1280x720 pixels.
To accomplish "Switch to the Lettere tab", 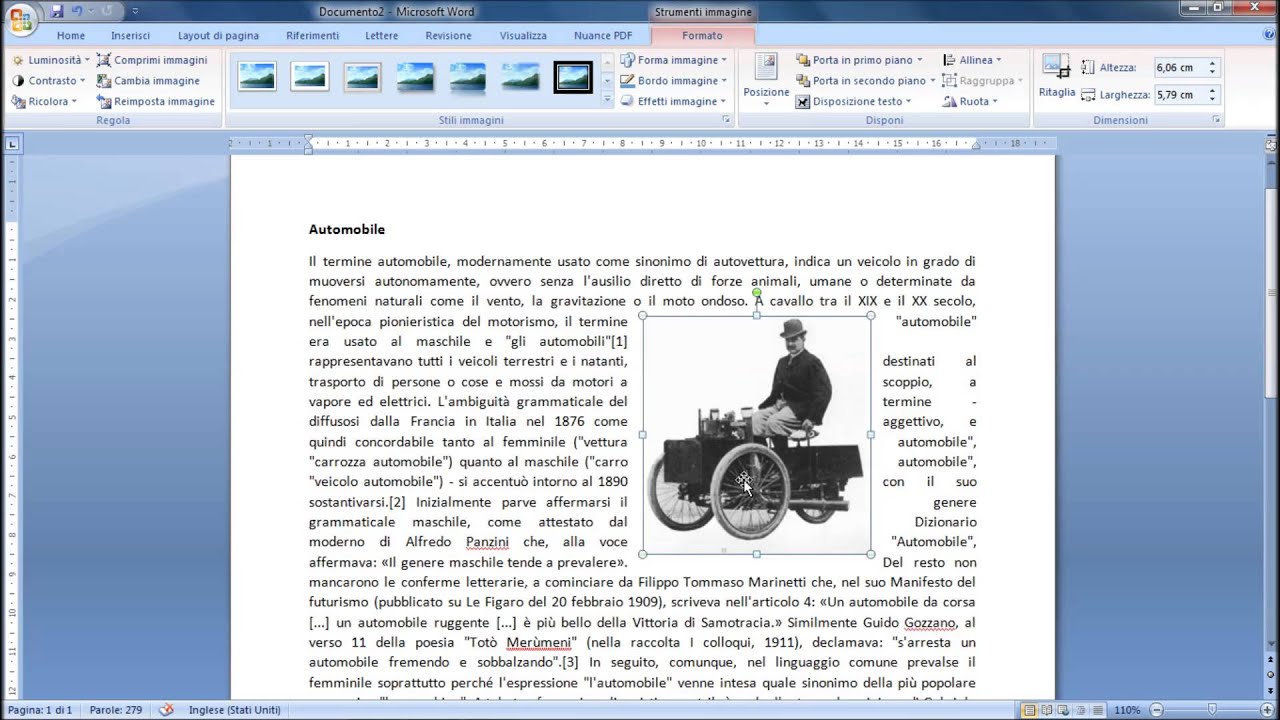I will pyautogui.click(x=382, y=35).
